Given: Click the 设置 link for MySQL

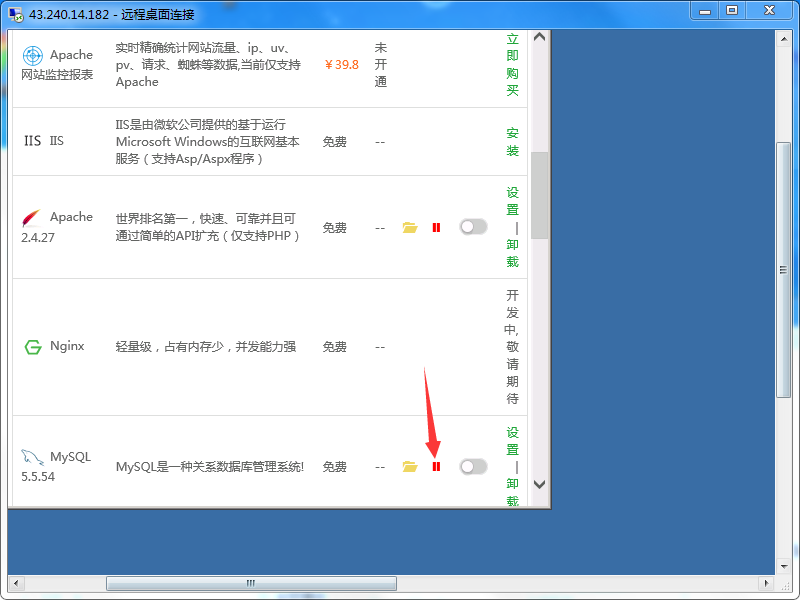Looking at the screenshot, I should pos(512,441).
